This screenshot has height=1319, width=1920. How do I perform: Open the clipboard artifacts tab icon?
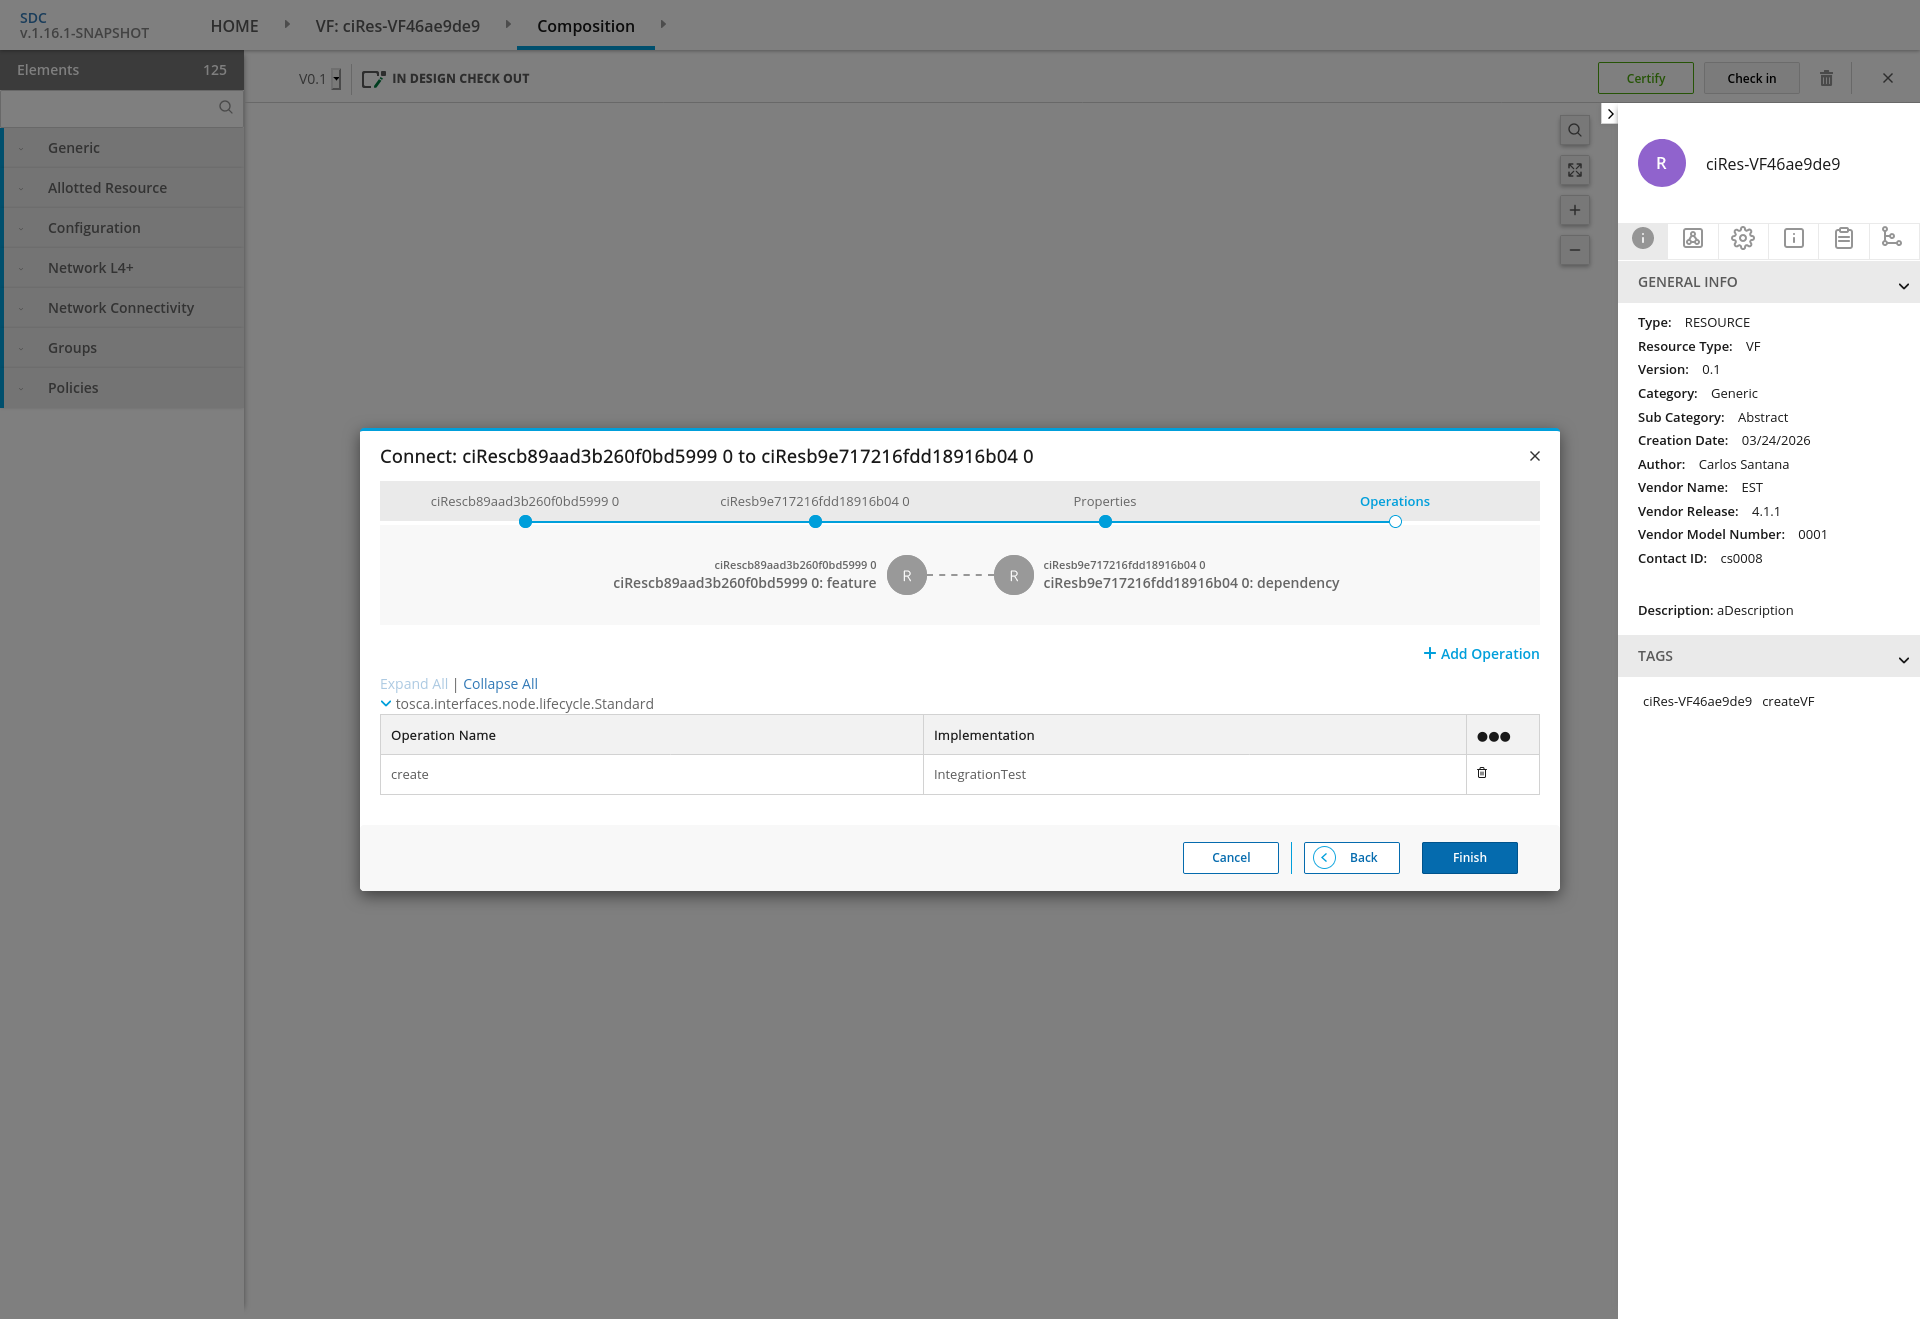(1843, 238)
